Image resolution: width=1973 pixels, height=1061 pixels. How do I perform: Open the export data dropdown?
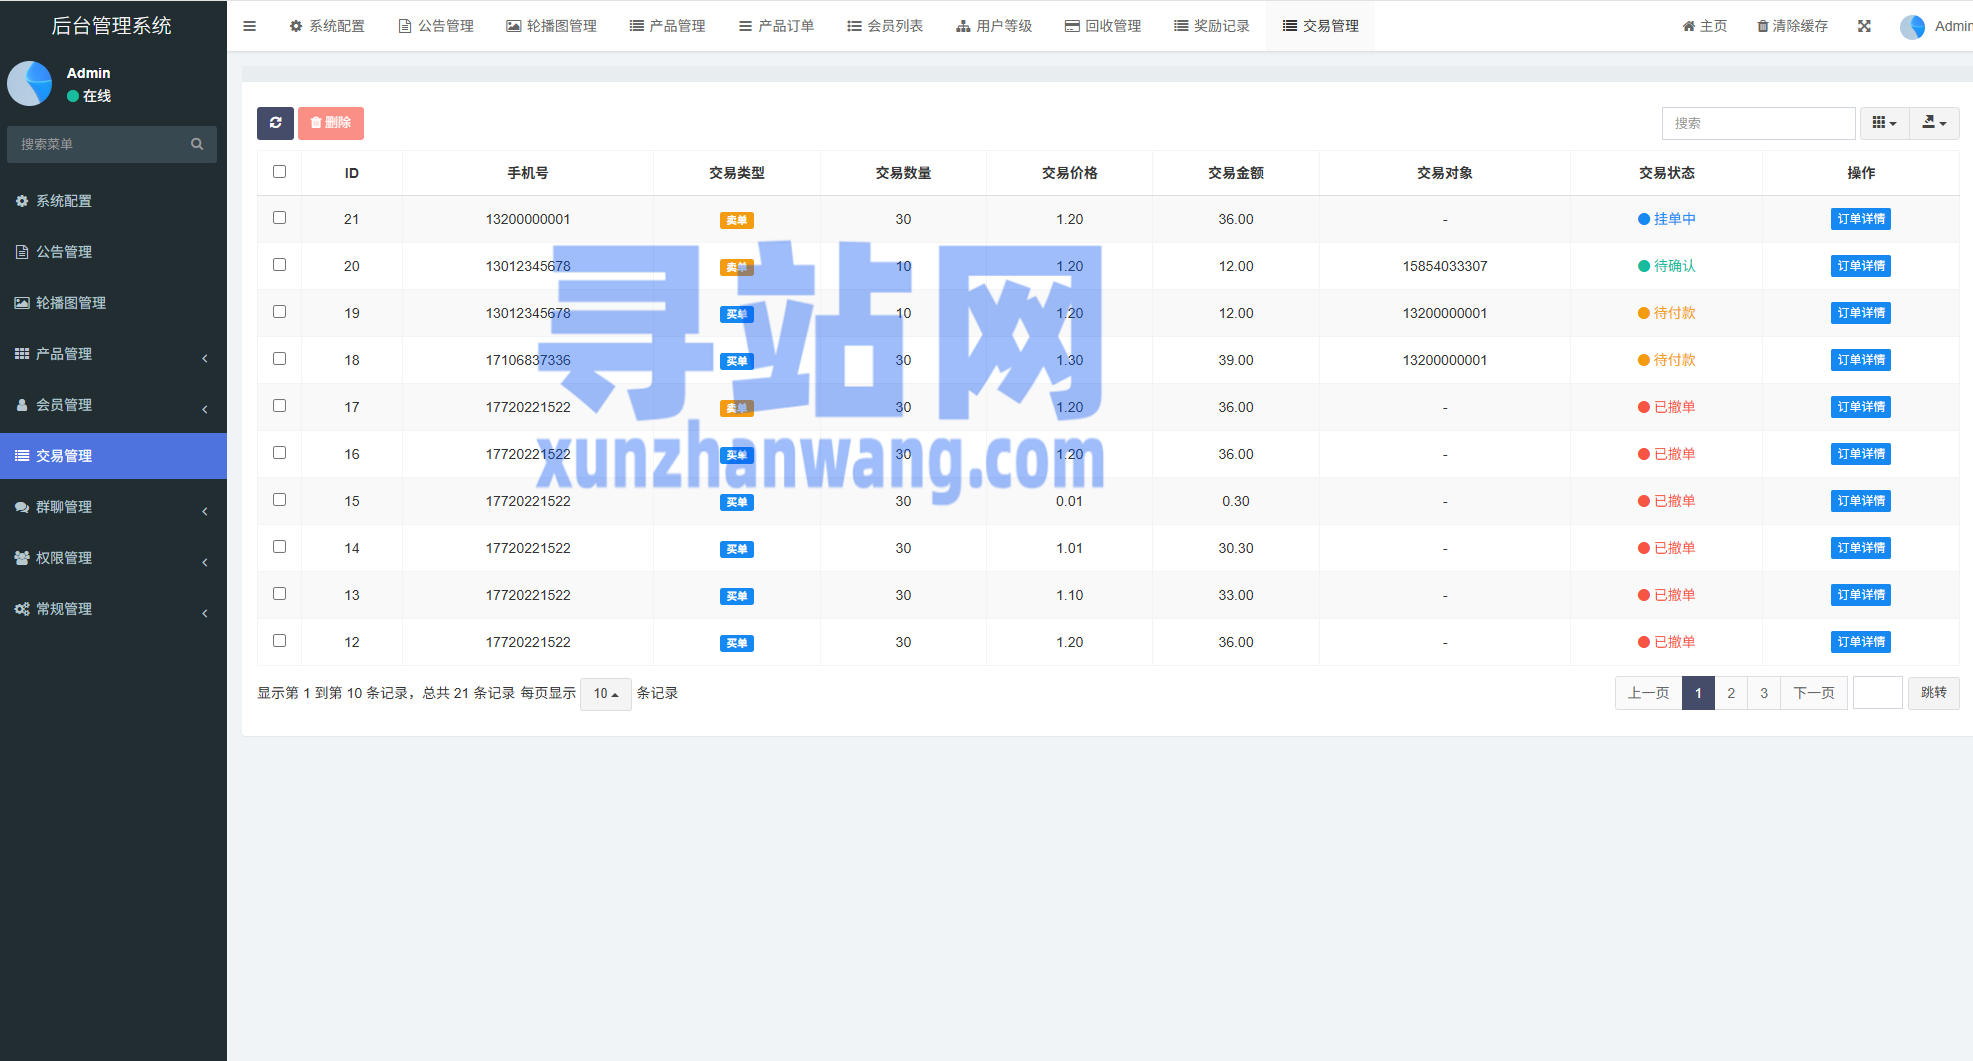(x=1934, y=123)
